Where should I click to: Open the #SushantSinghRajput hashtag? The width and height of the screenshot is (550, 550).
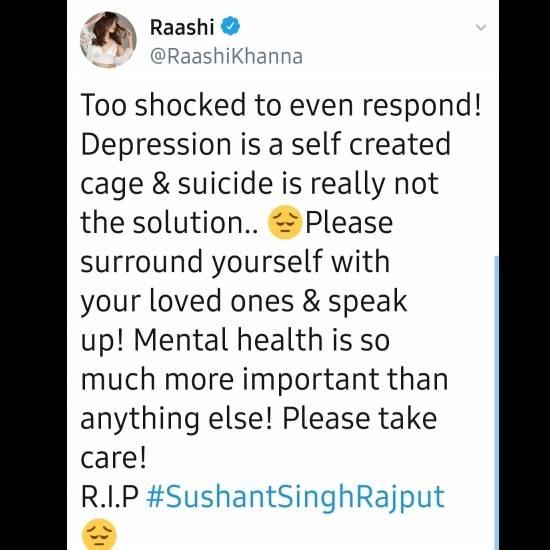point(296,497)
